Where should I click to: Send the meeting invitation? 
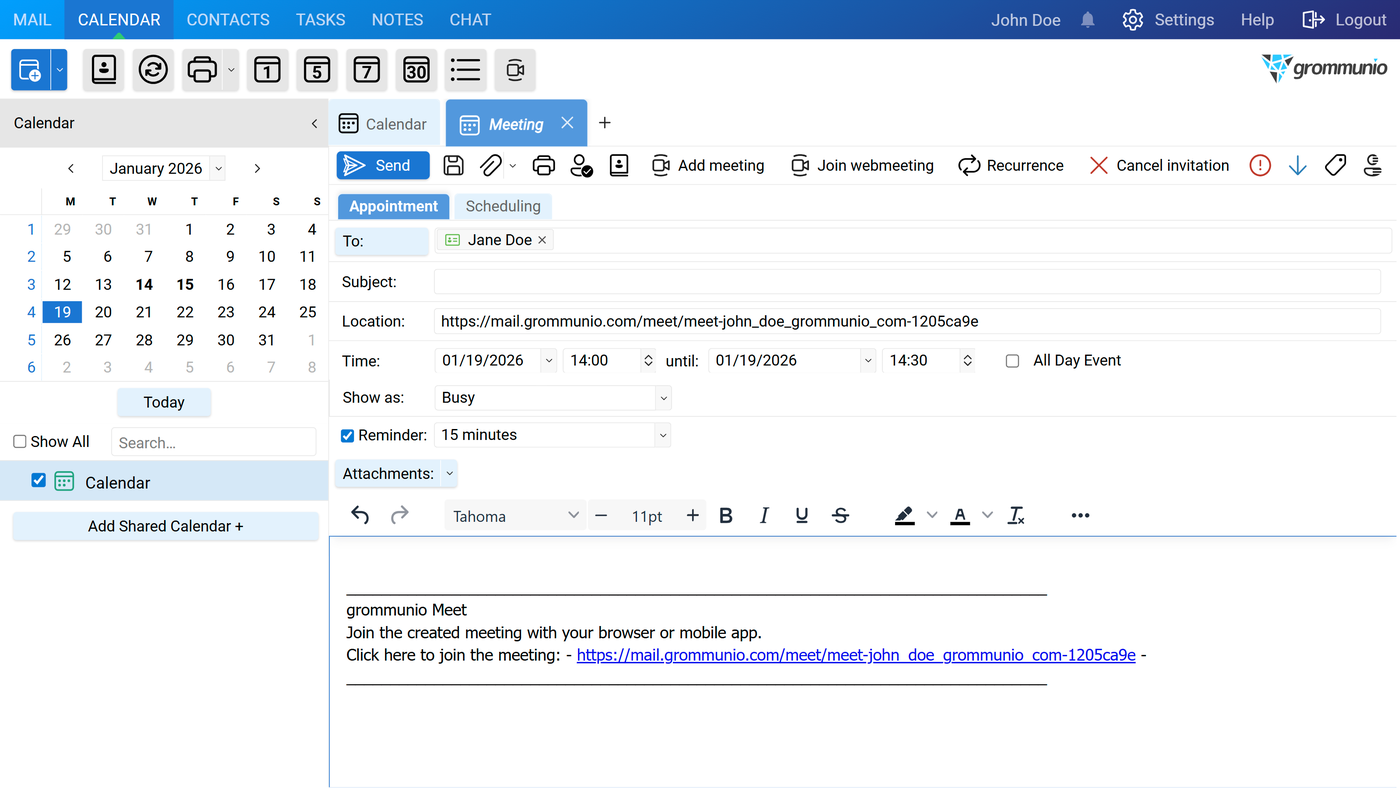pos(383,165)
